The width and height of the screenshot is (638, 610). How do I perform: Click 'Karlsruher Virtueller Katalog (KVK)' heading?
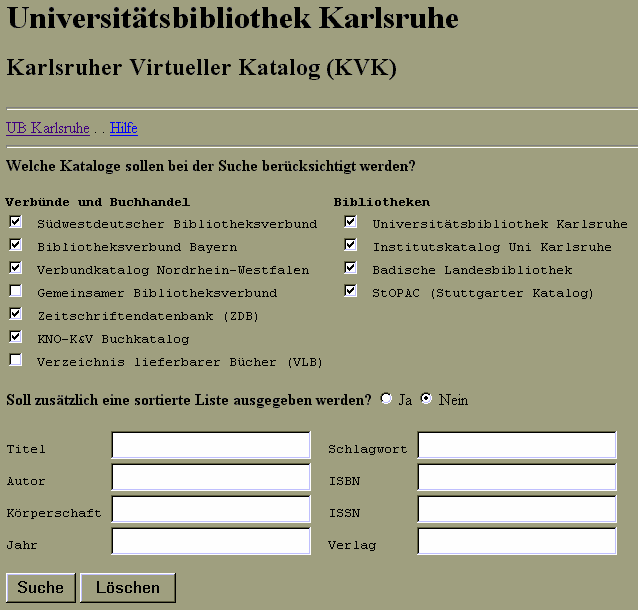tap(201, 68)
